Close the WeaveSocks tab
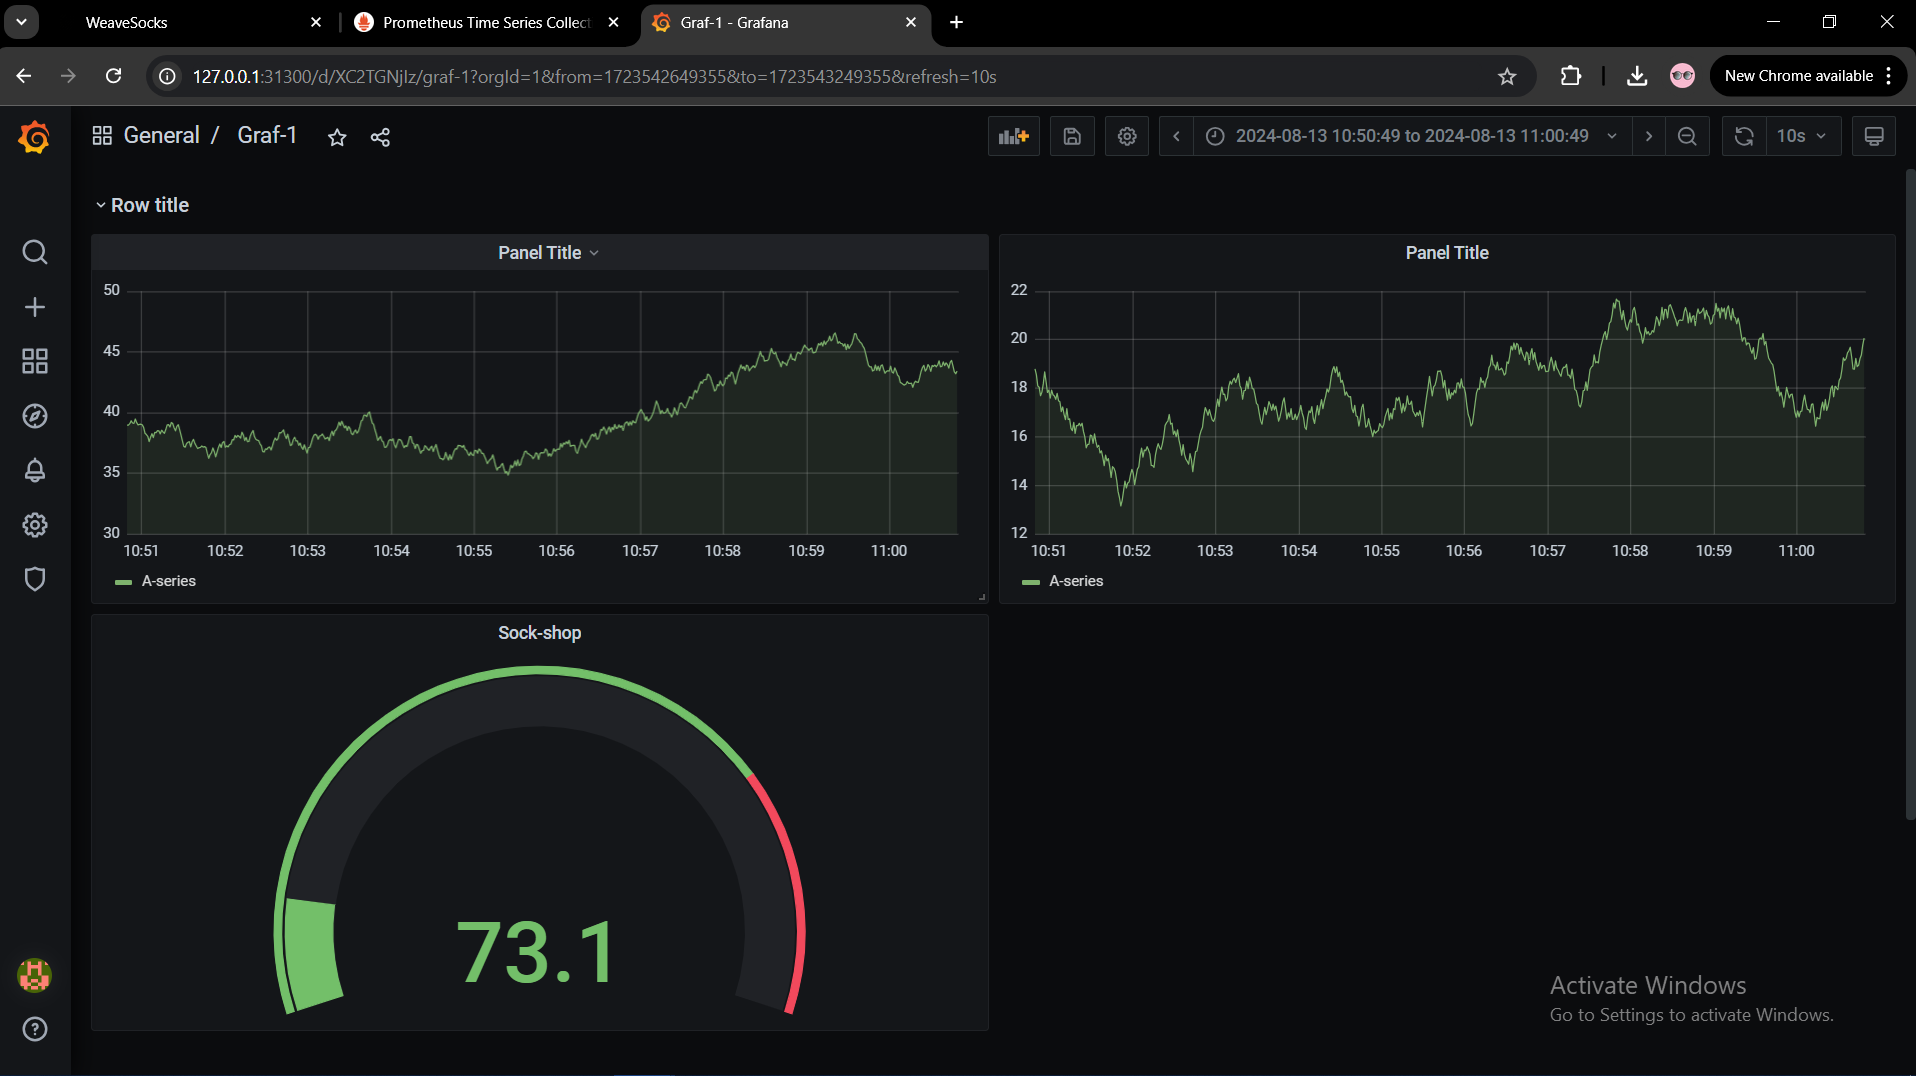The height and width of the screenshot is (1076, 1916). pyautogui.click(x=316, y=22)
